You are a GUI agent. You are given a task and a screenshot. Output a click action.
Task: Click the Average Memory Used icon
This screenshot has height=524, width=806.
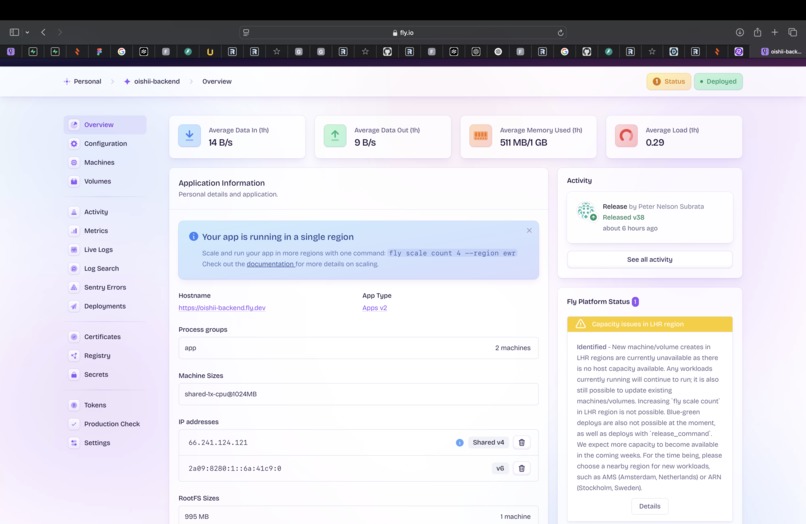[481, 136]
